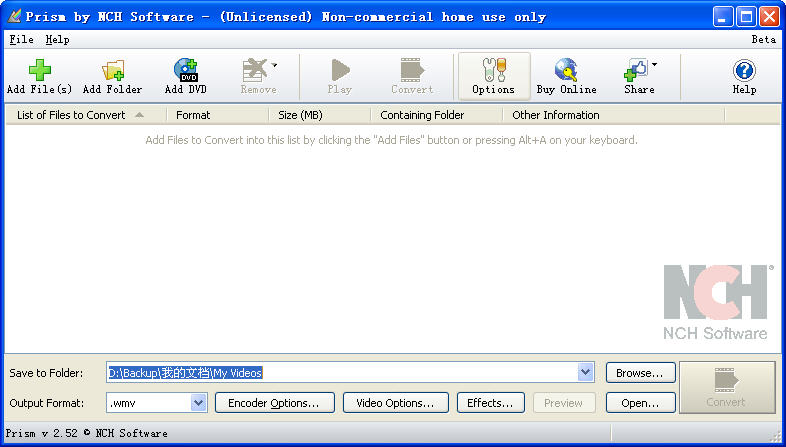Click the Prism app icon in title bar
This screenshot has height=447, width=786.
coord(14,17)
